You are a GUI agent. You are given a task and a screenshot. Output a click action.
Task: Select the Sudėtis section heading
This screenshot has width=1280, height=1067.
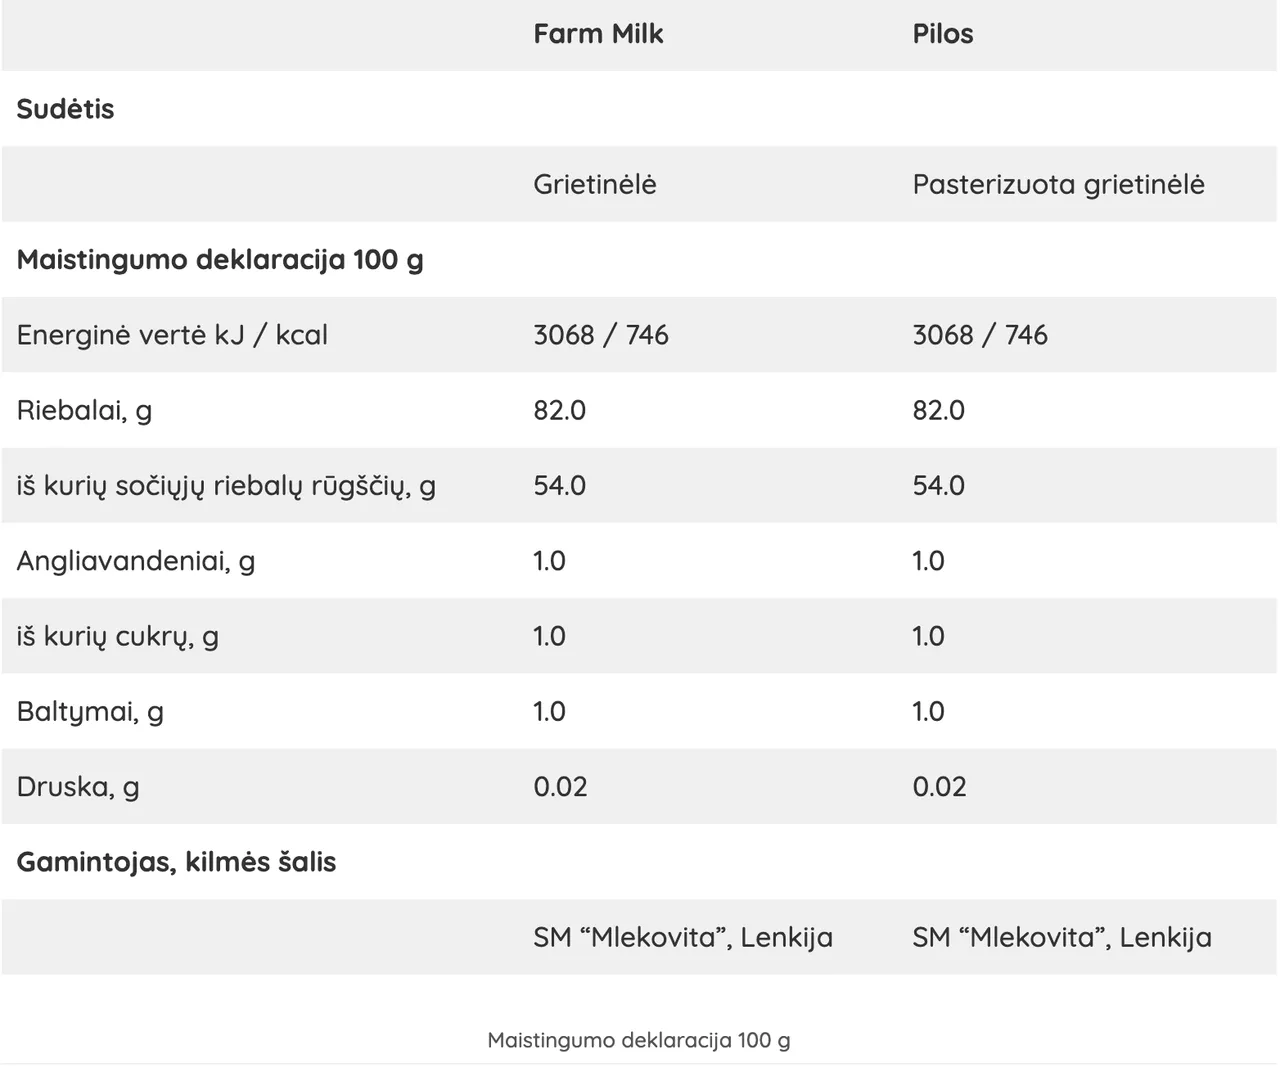[65, 109]
